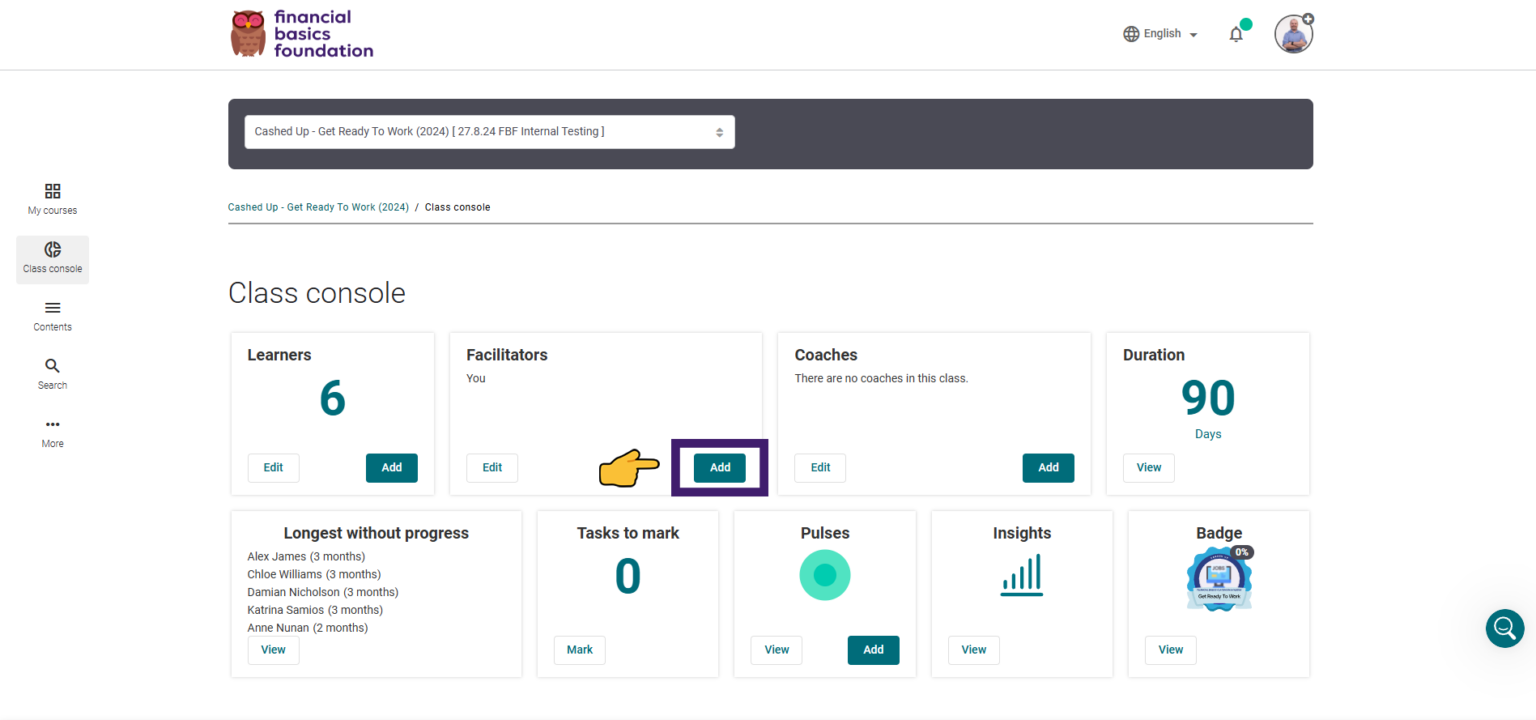Click Damian Nicholson (3 months) entry

pos(323,593)
